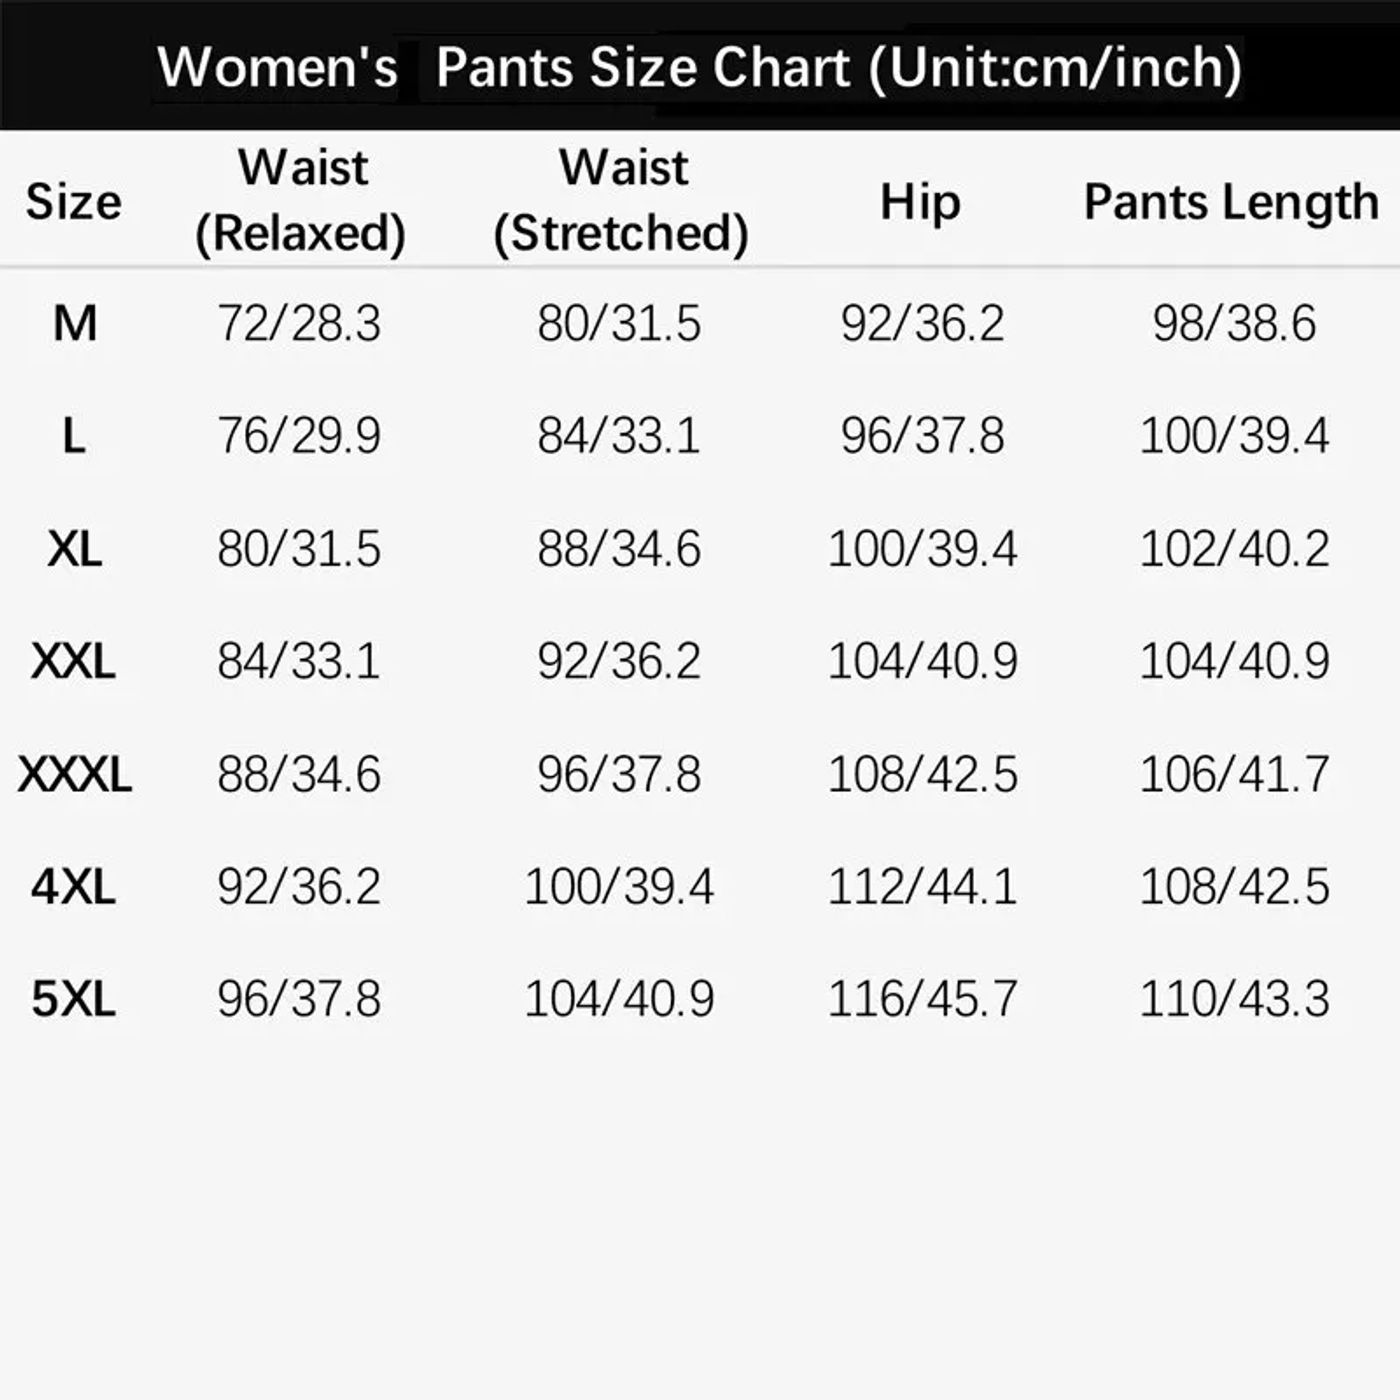The height and width of the screenshot is (1400, 1400).
Task: Click the 110/43.3 pants length value
Action: (x=1234, y=999)
